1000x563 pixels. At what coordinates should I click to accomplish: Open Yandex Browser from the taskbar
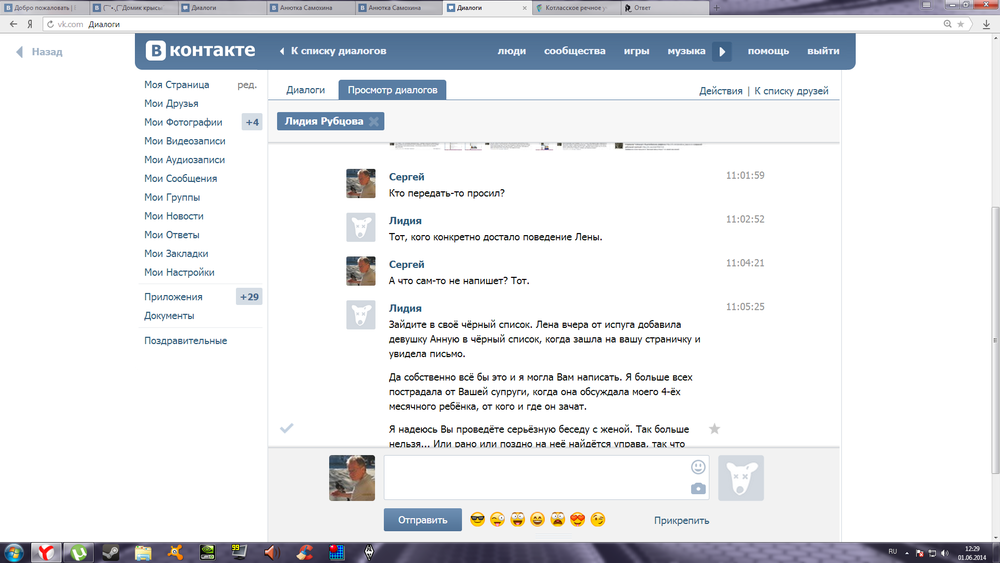(x=46, y=553)
